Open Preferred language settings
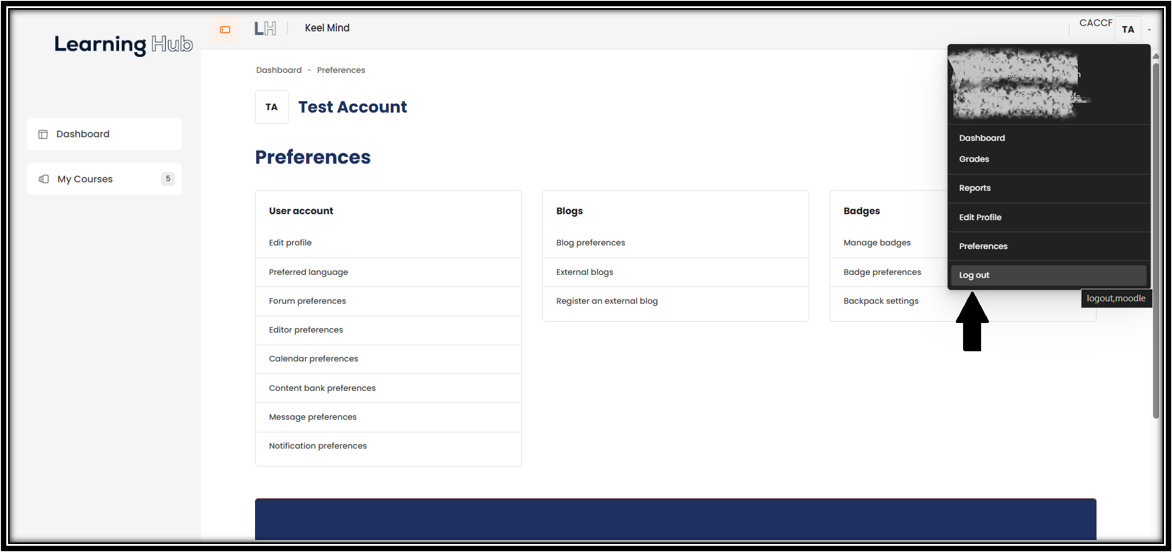 point(308,272)
